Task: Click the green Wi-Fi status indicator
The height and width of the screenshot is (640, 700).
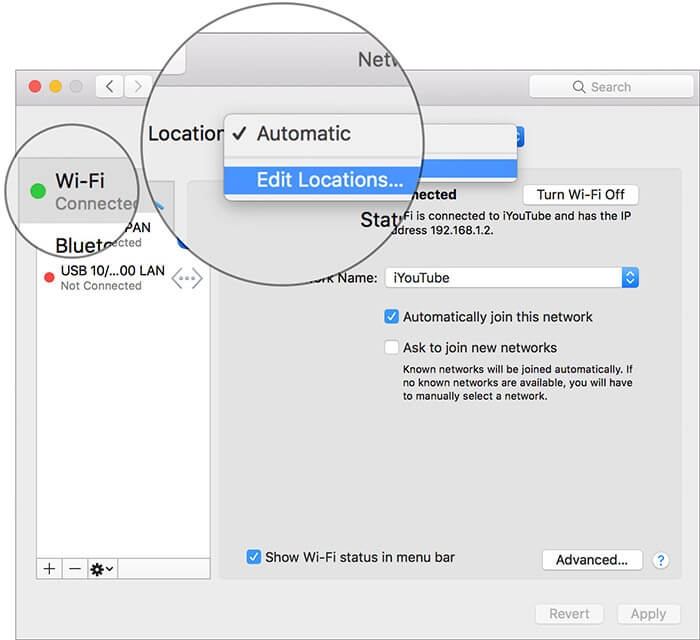Action: point(38,191)
